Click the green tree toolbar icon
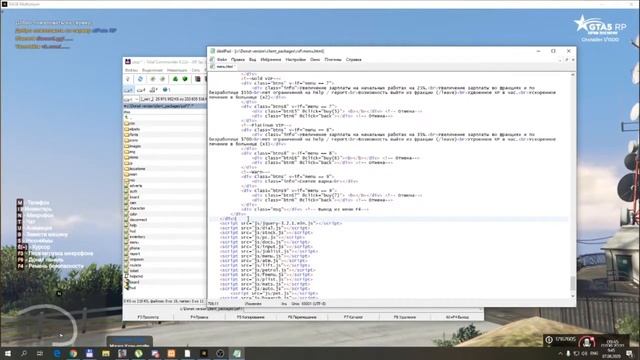640x360 pixels. (x=175, y=79)
